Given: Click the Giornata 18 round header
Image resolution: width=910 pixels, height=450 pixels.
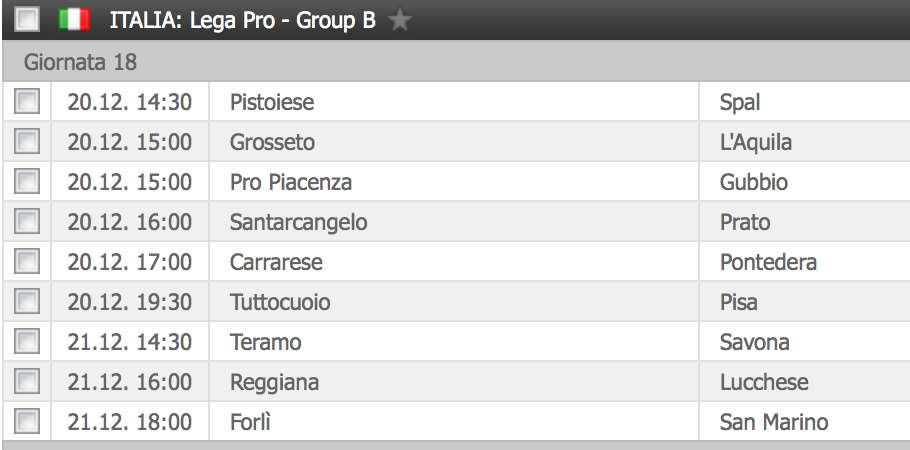Looking at the screenshot, I should point(81,62).
